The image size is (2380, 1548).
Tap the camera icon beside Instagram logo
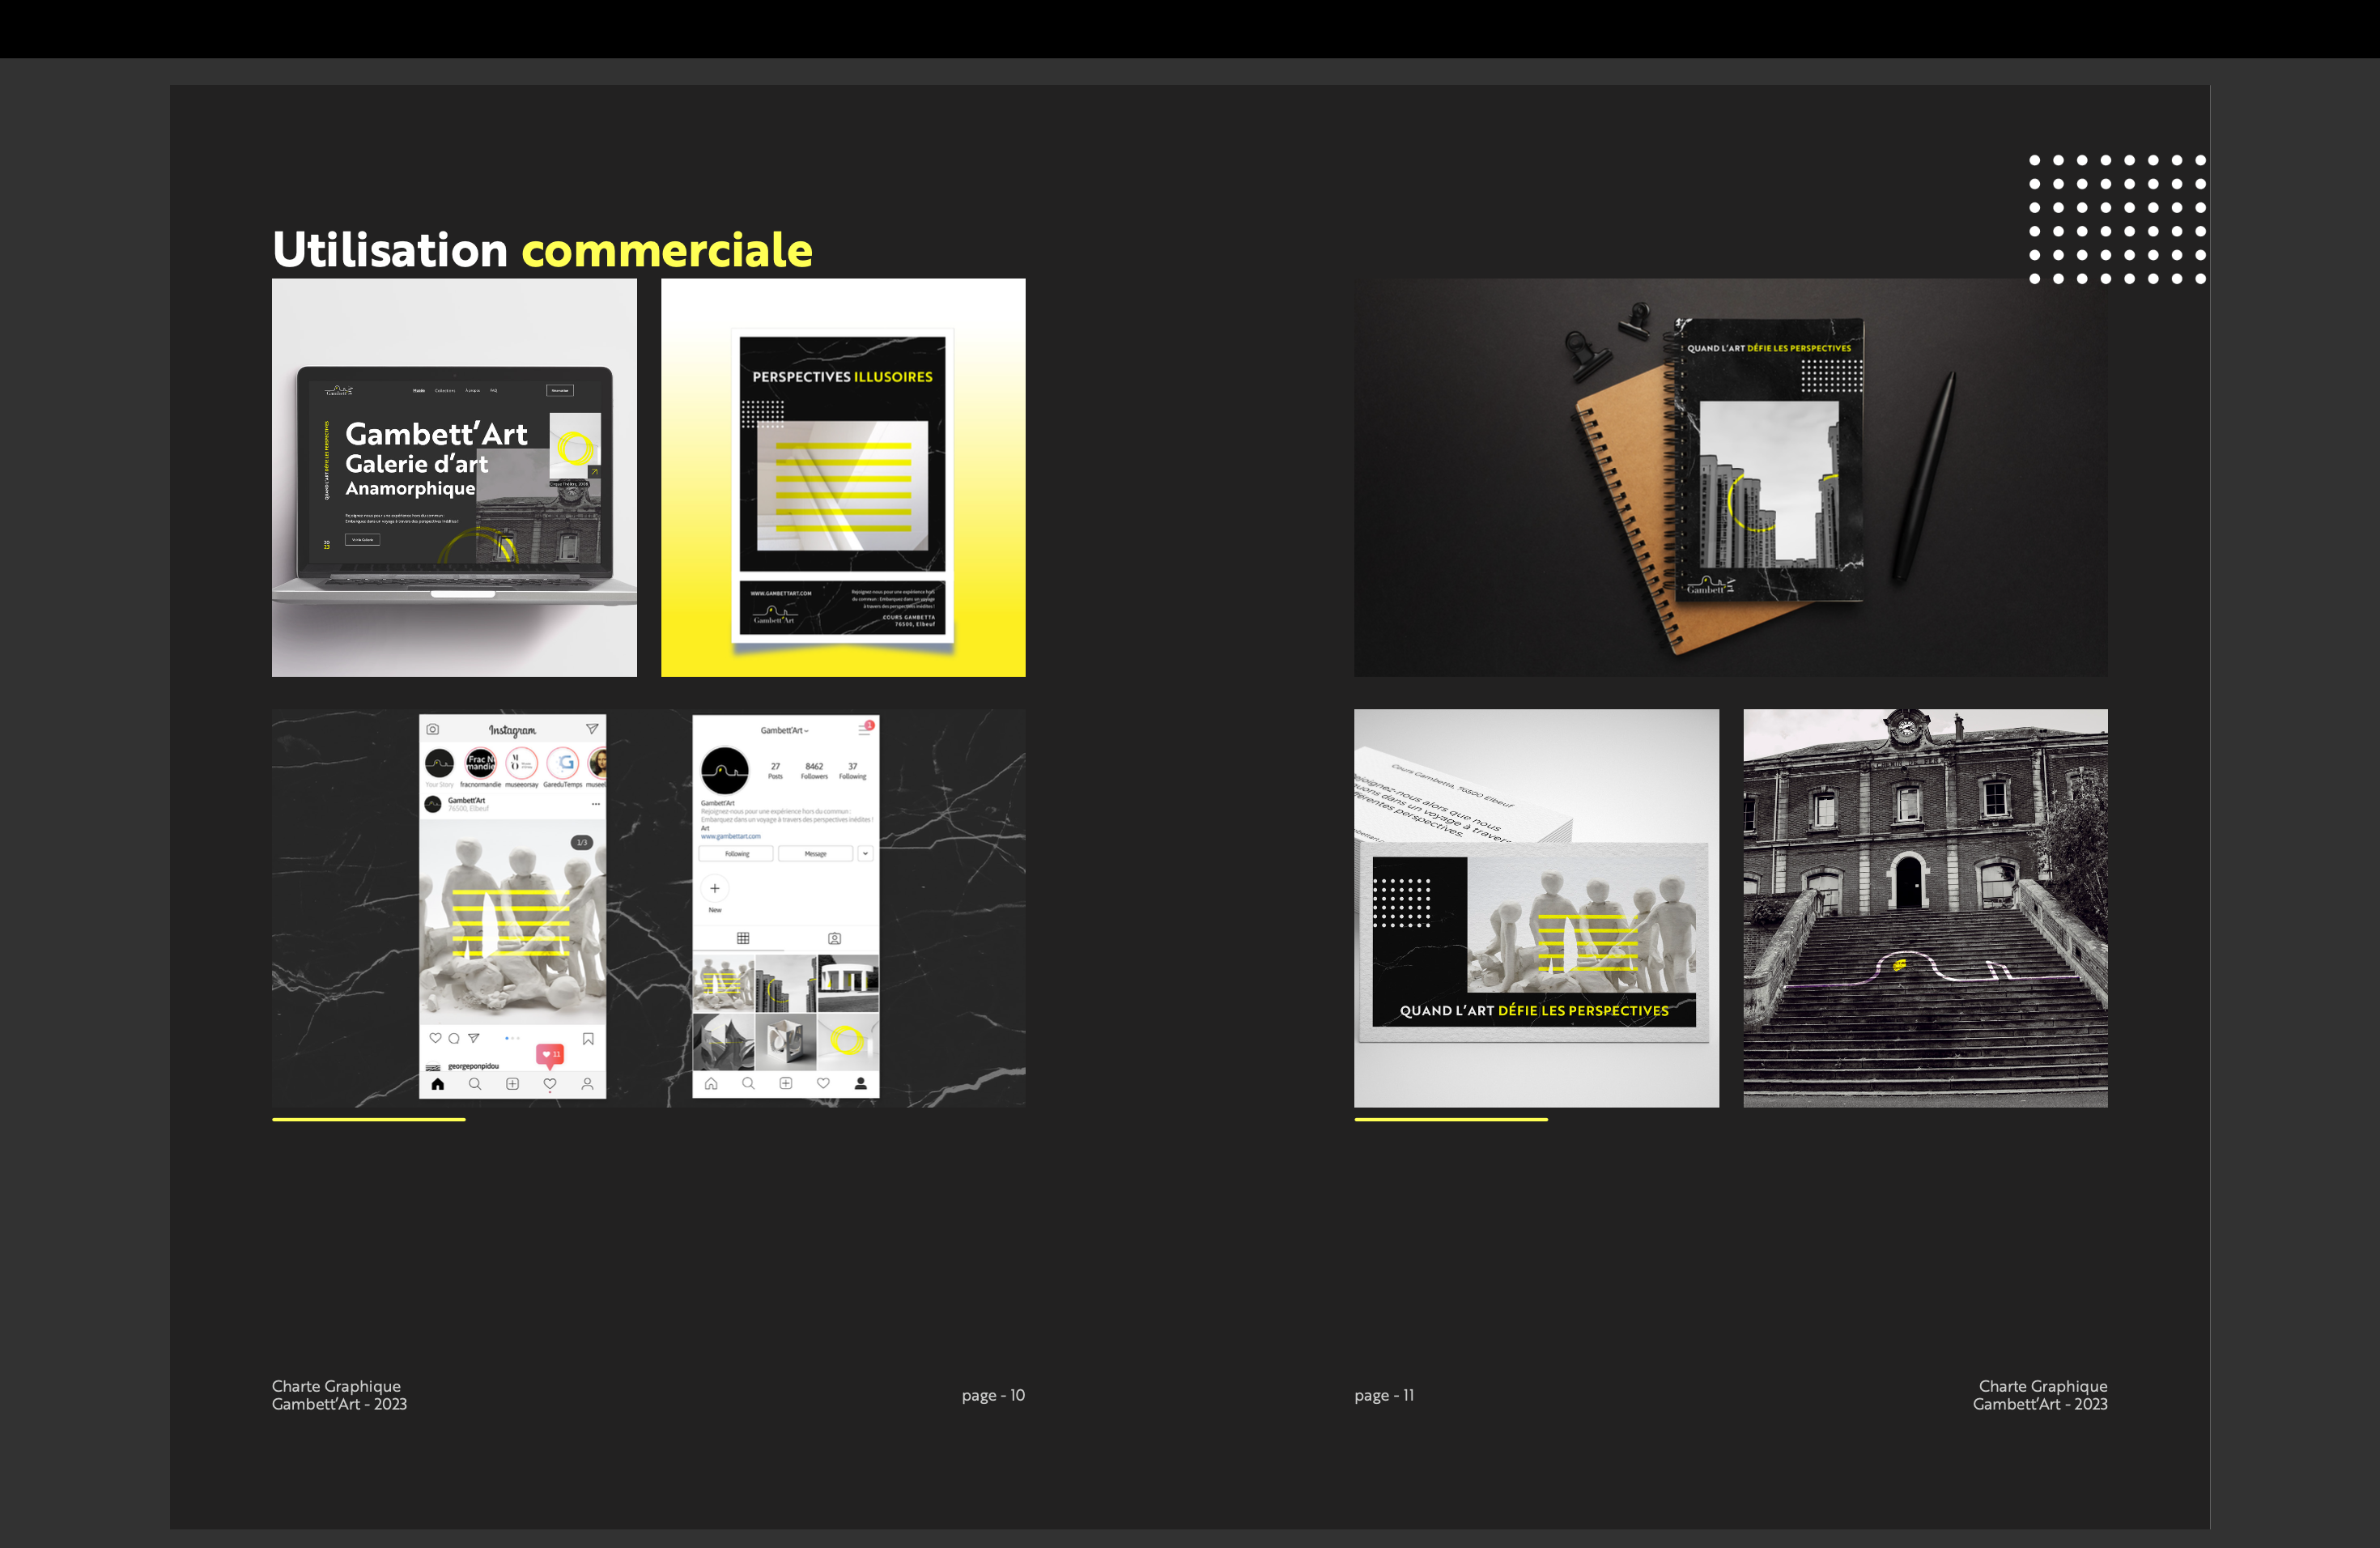(433, 730)
